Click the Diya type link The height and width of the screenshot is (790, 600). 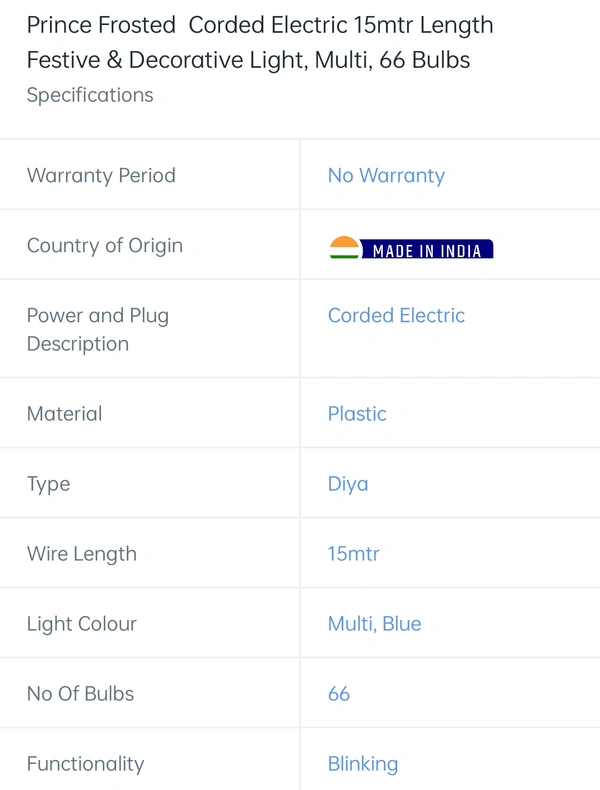[x=348, y=483]
